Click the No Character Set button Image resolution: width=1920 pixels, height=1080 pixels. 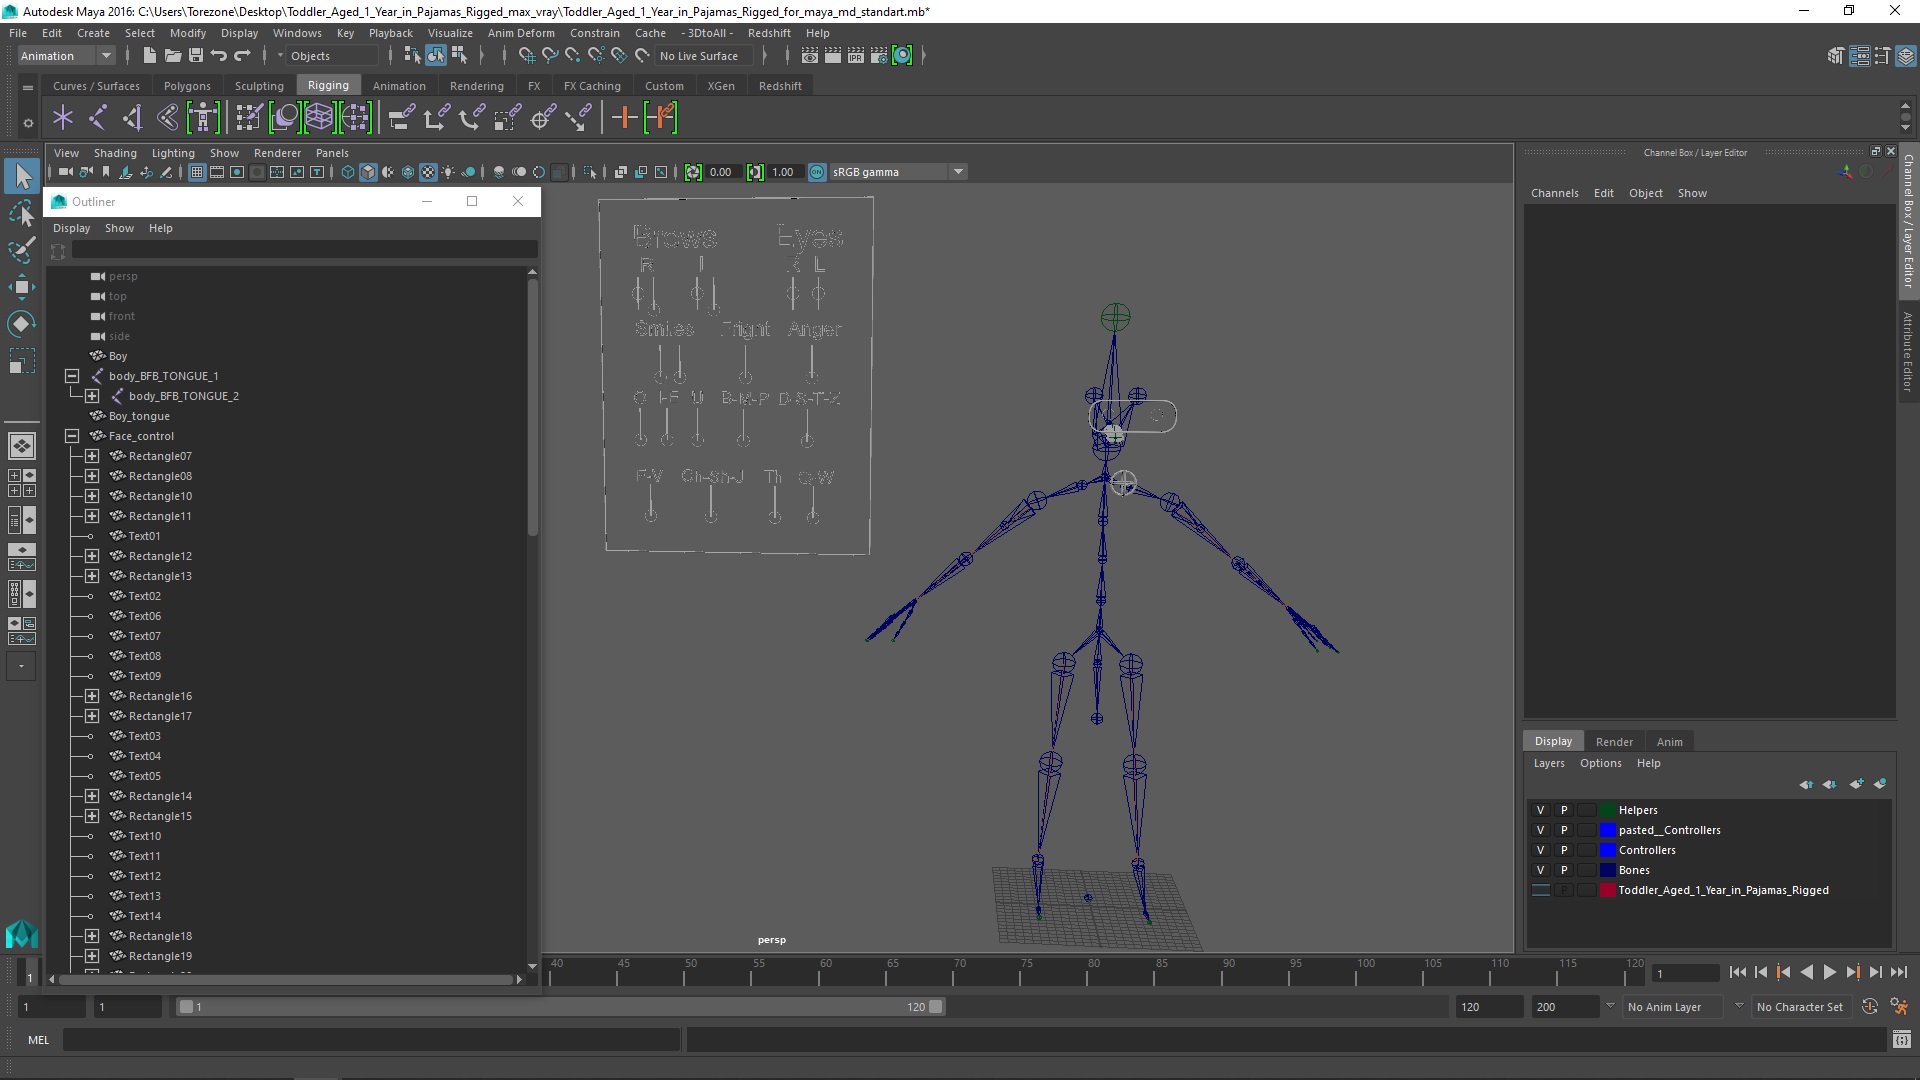click(1799, 1007)
